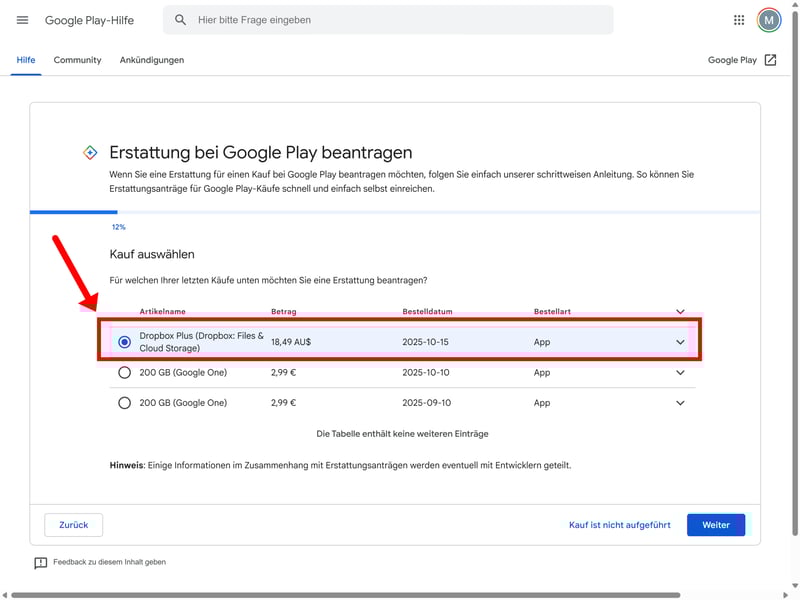Screen dimensions: 800x600
Task: Go back with the Zurück button
Action: (x=74, y=525)
